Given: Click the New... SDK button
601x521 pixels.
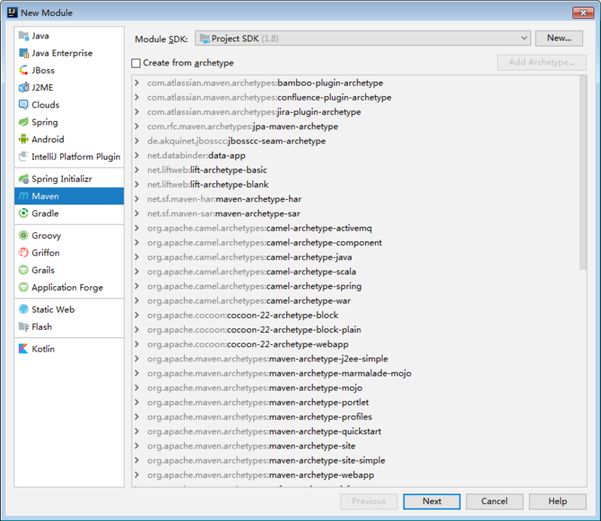Looking at the screenshot, I should [x=559, y=38].
